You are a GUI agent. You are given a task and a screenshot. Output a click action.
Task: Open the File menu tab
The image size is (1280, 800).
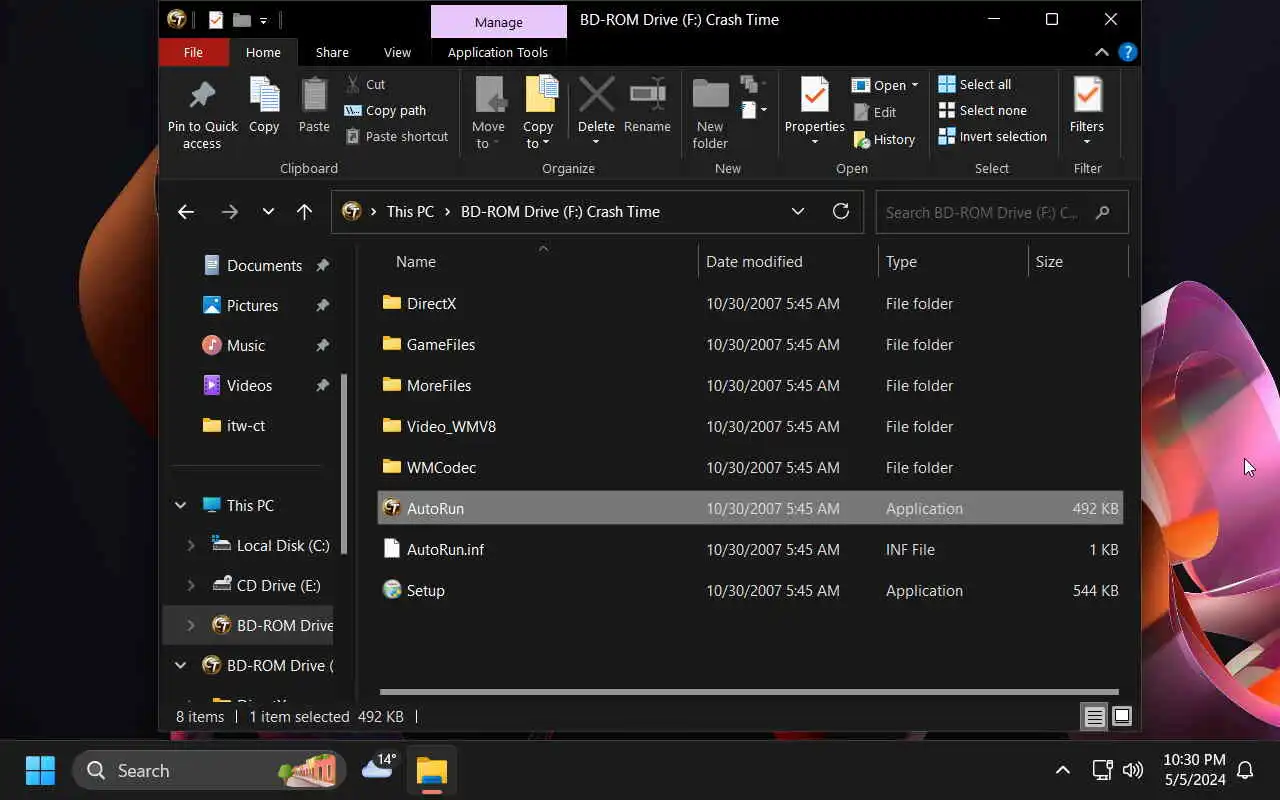point(193,52)
